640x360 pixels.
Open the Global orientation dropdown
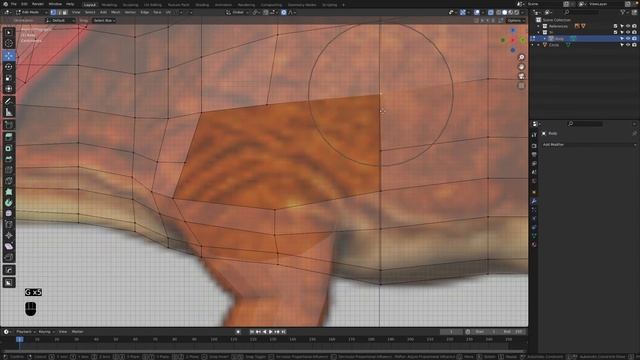238,12
